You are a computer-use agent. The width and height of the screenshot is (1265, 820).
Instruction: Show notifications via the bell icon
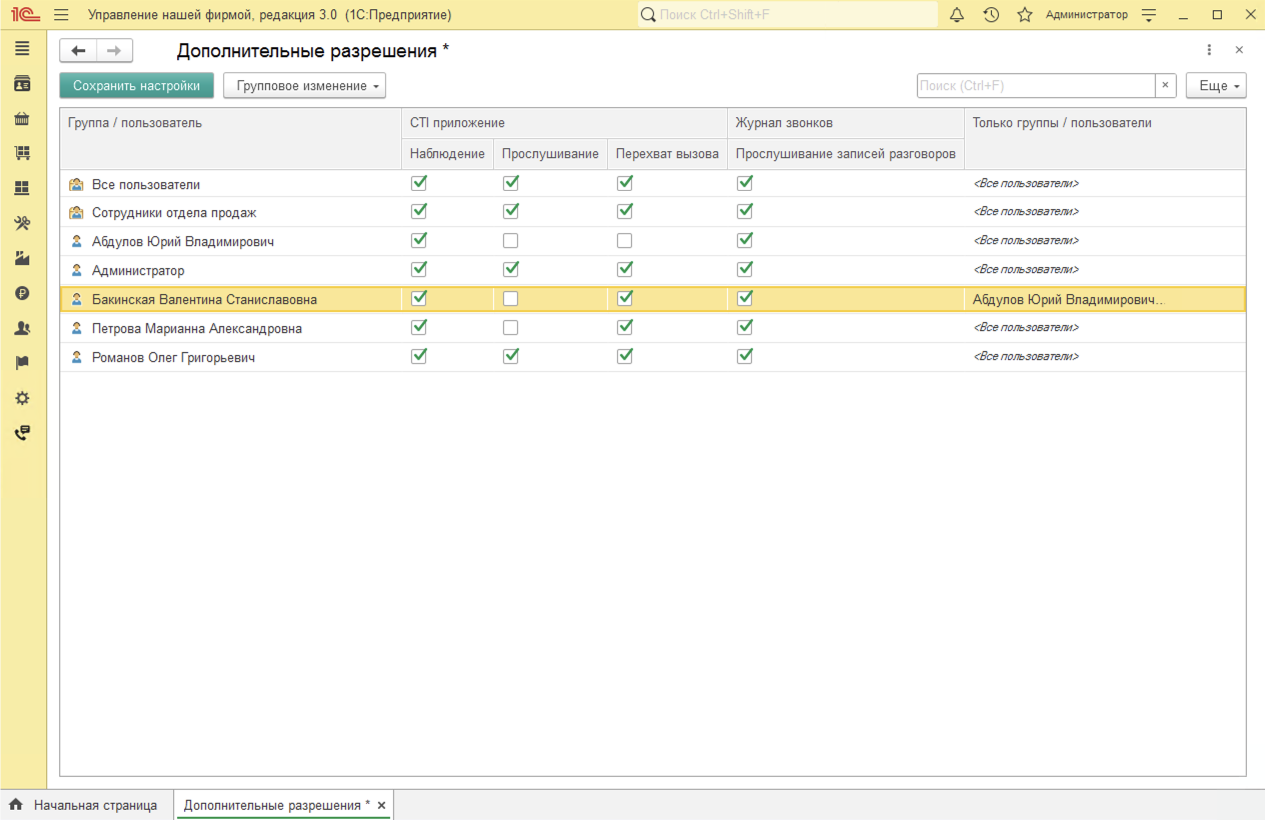point(957,15)
